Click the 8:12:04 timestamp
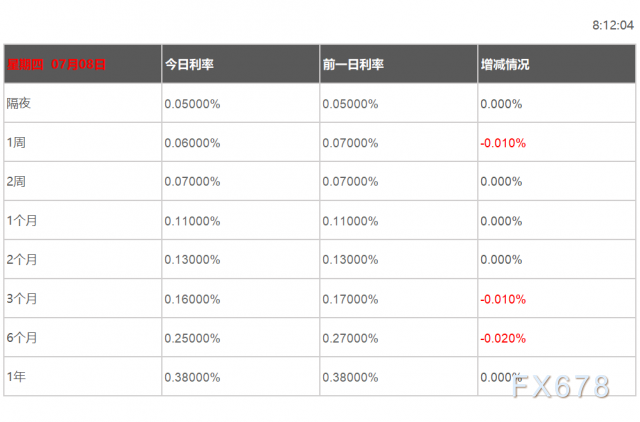The height and width of the screenshot is (422, 640). 613,25
